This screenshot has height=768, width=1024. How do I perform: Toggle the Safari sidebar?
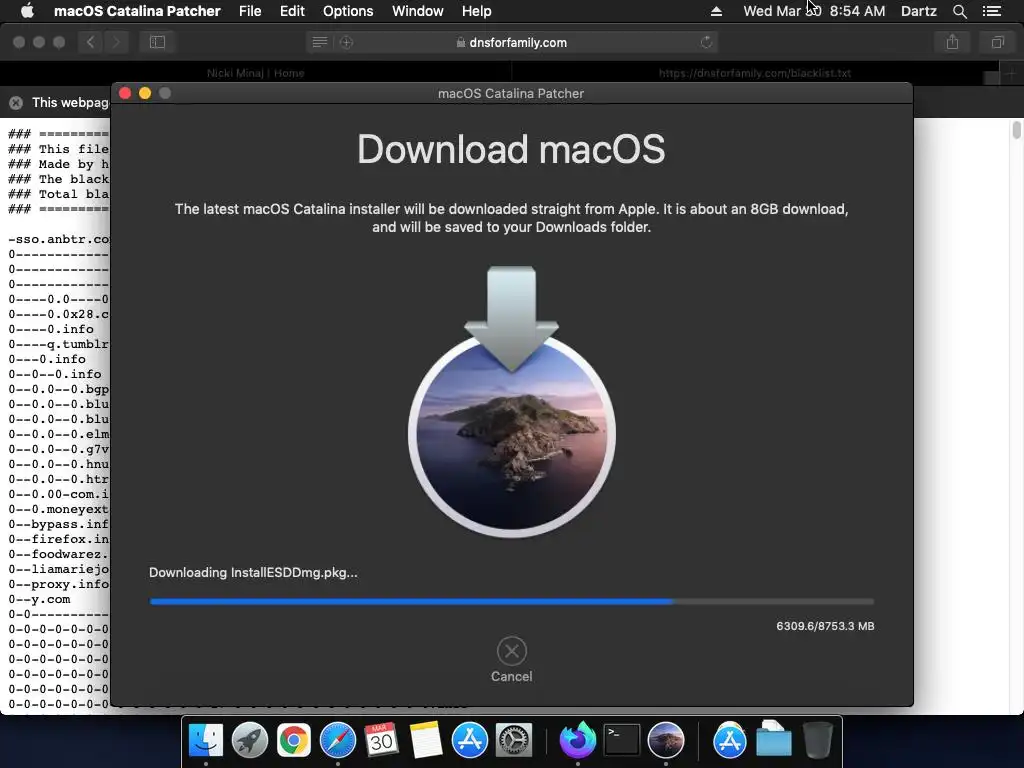pos(157,42)
